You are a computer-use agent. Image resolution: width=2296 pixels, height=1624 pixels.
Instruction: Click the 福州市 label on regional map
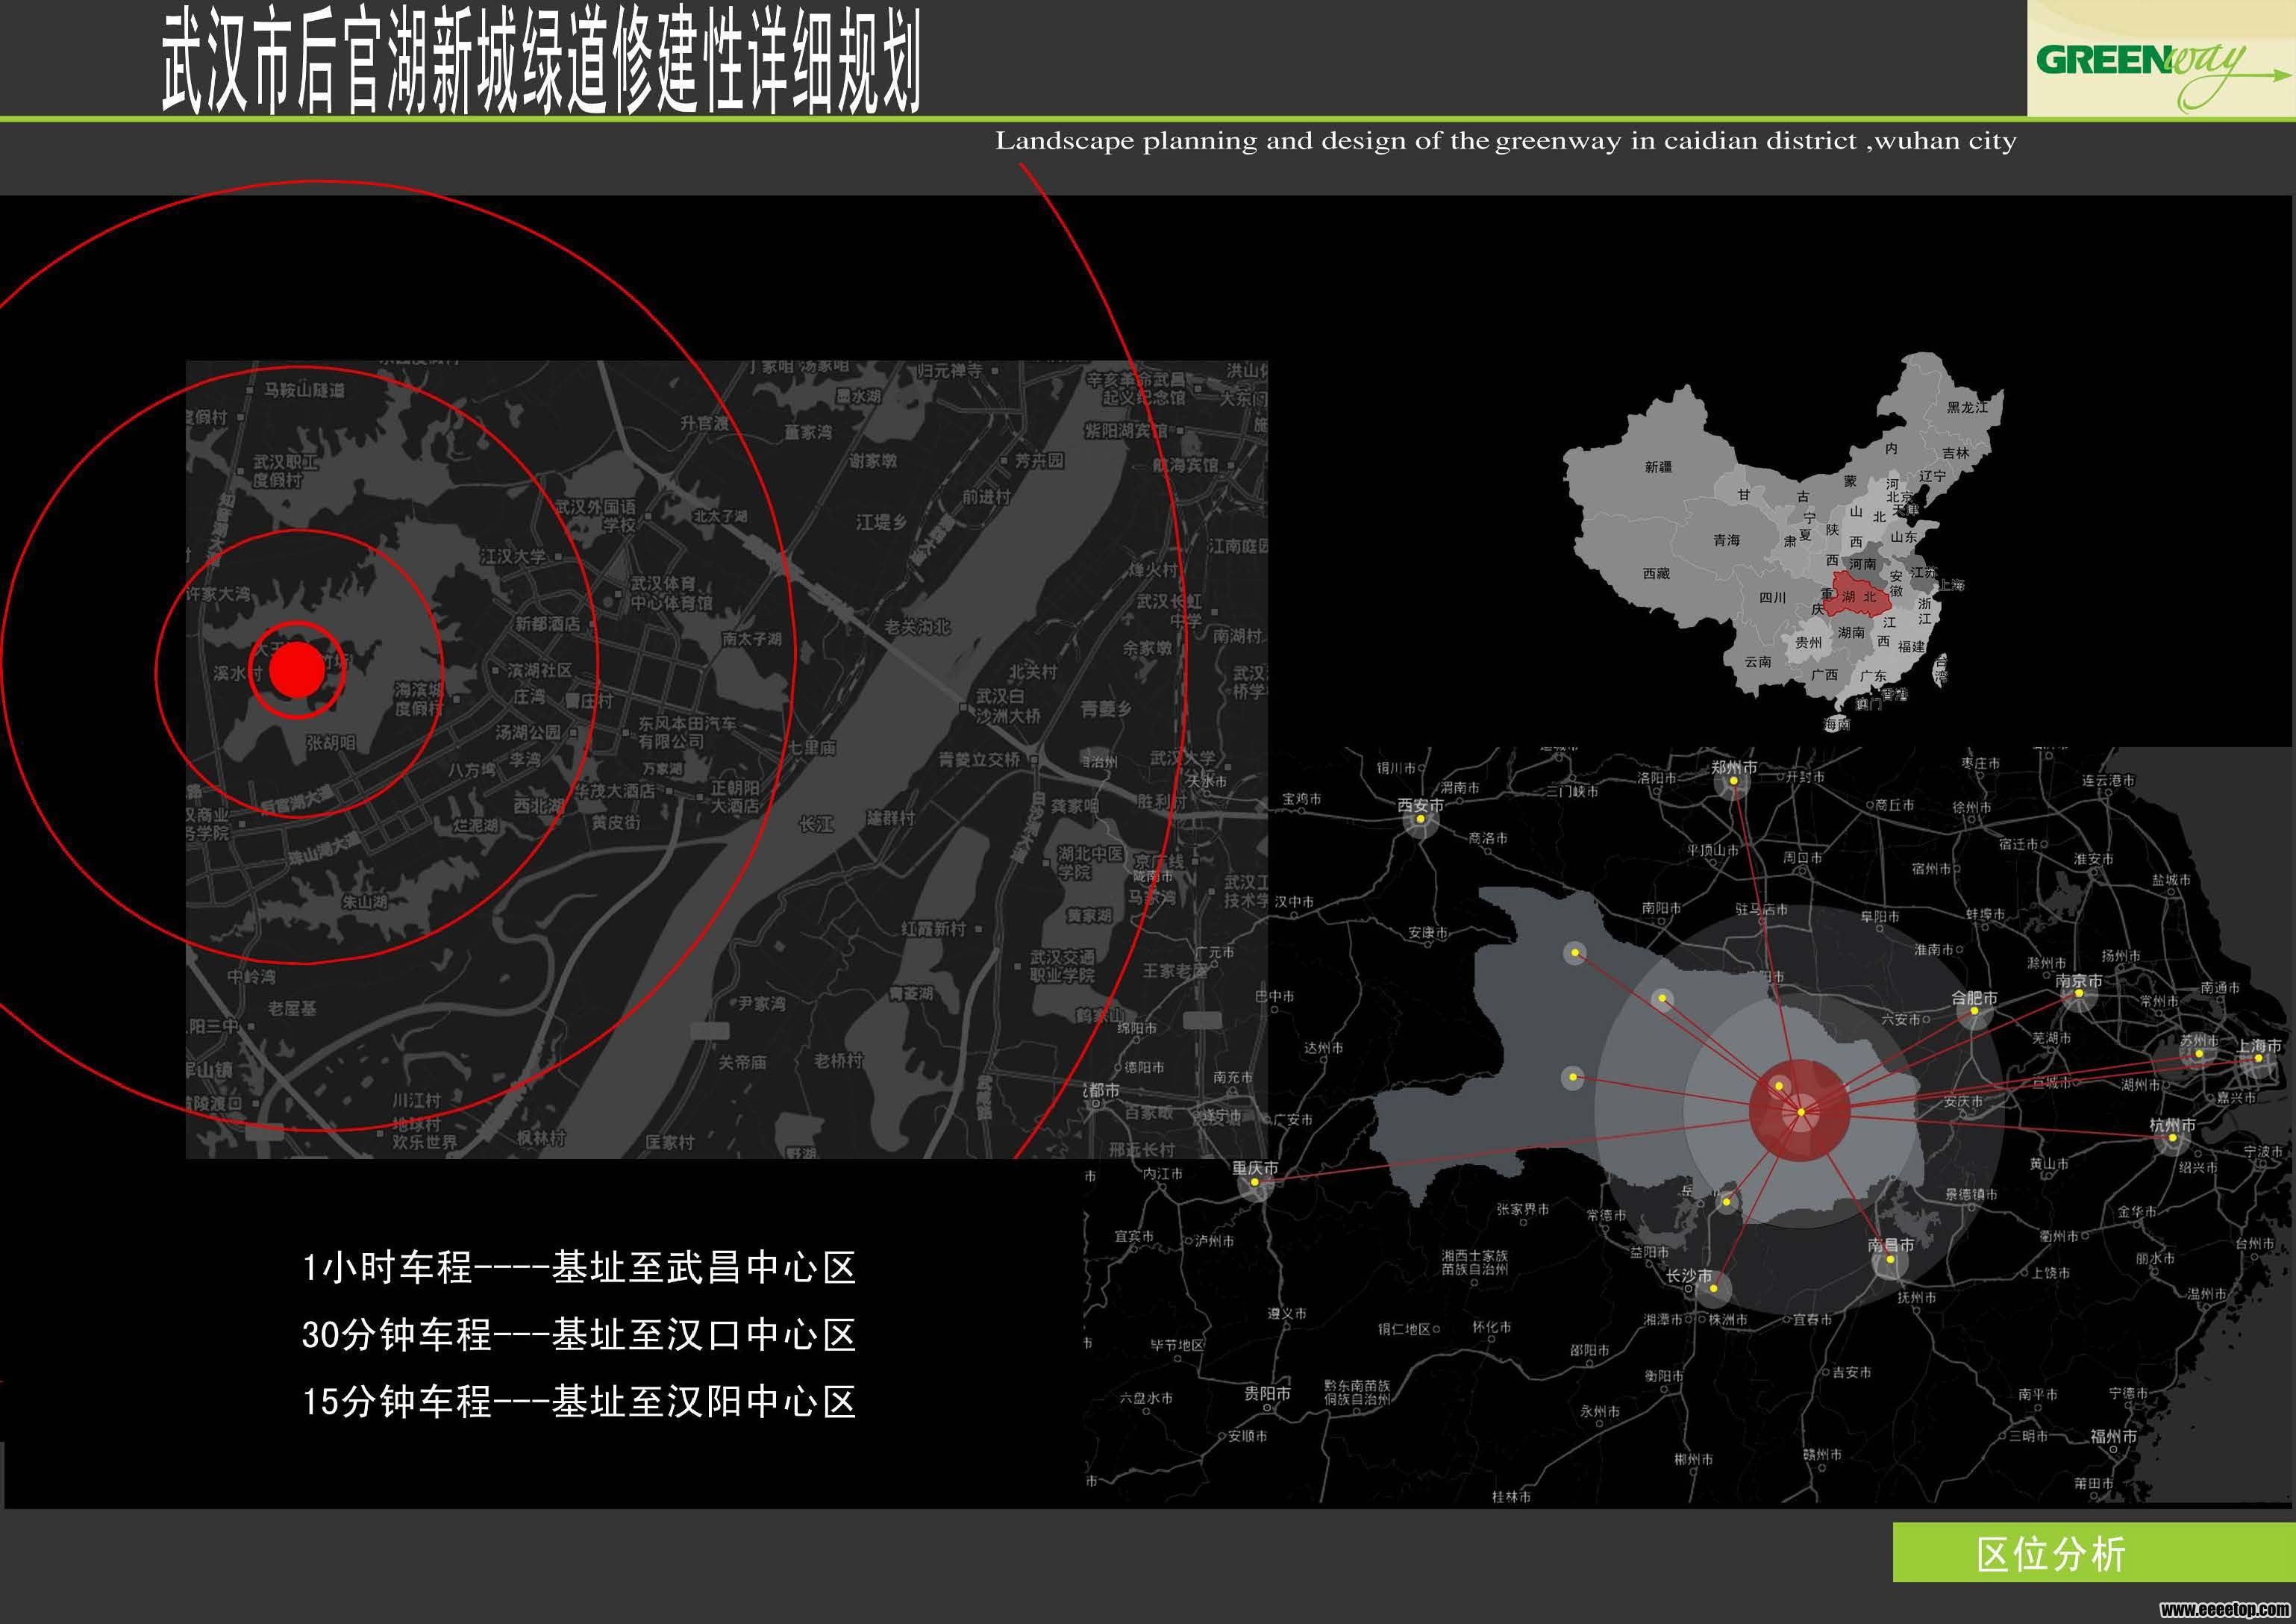(x=2114, y=1436)
